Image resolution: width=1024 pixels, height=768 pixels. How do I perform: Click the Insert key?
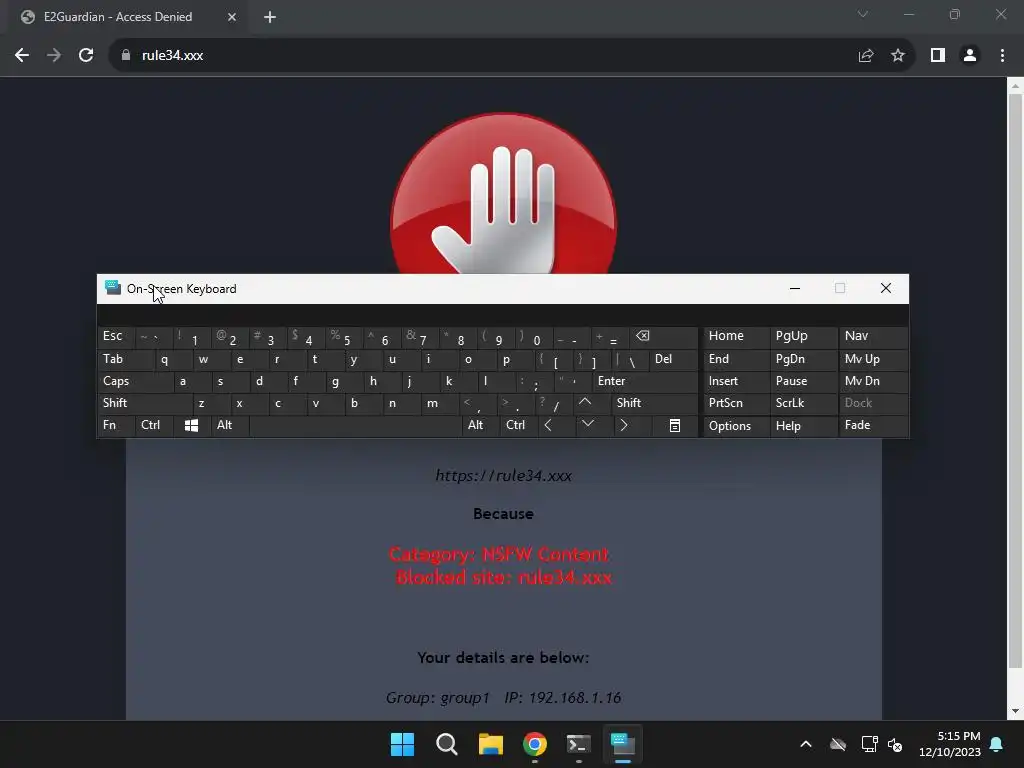click(736, 381)
